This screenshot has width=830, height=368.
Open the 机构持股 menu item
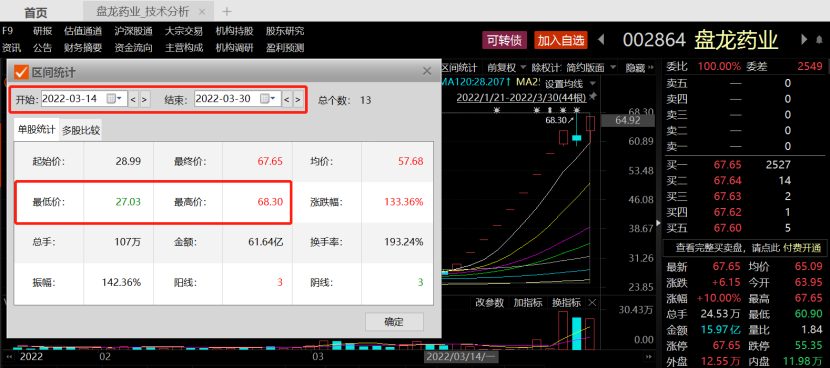point(234,31)
